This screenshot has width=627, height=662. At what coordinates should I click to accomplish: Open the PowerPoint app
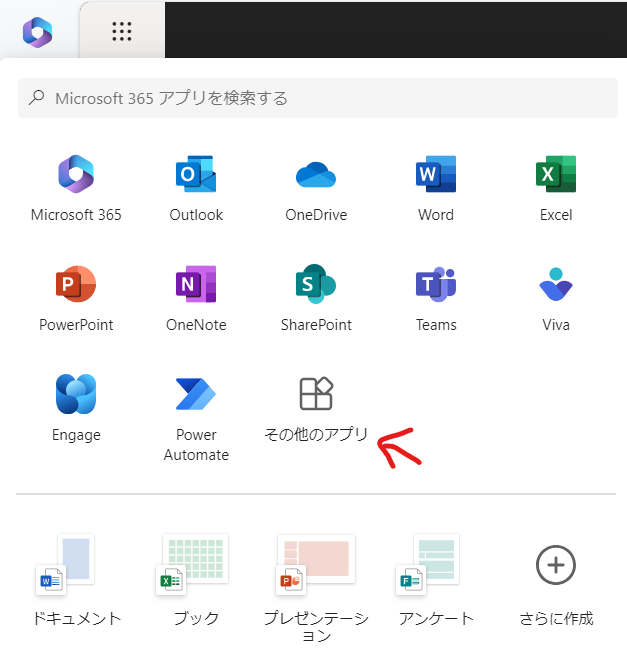click(x=76, y=298)
